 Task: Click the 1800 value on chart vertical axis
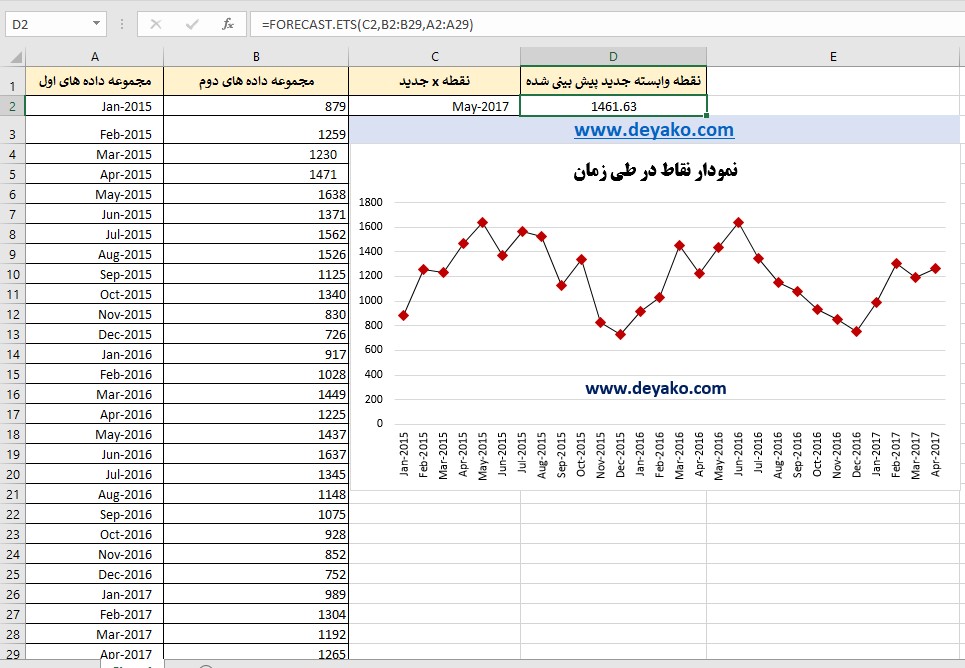(370, 202)
